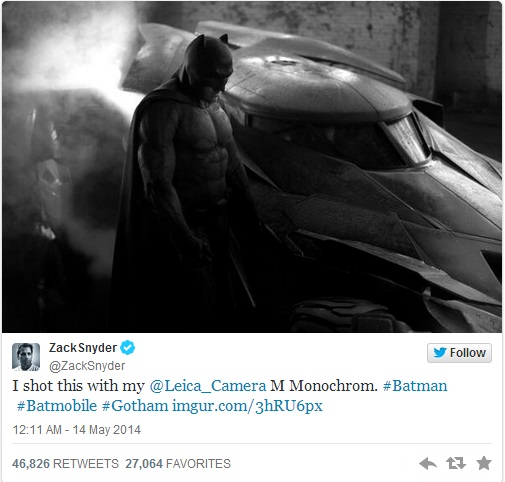Click the reply arrow icon
Viewport: 505px width, 482px height.
pos(428,463)
